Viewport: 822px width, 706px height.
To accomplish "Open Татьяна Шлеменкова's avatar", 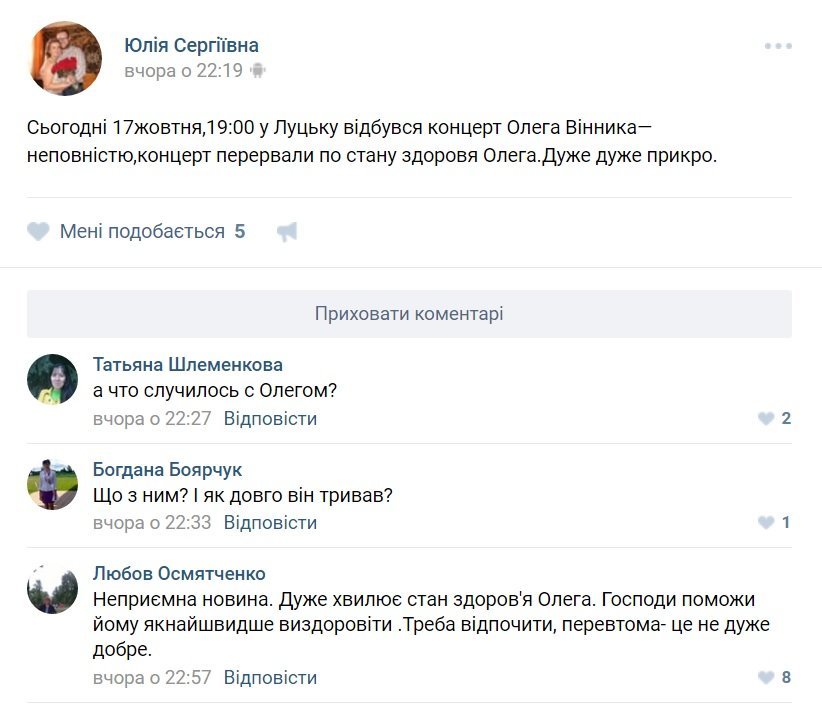I will (52, 379).
